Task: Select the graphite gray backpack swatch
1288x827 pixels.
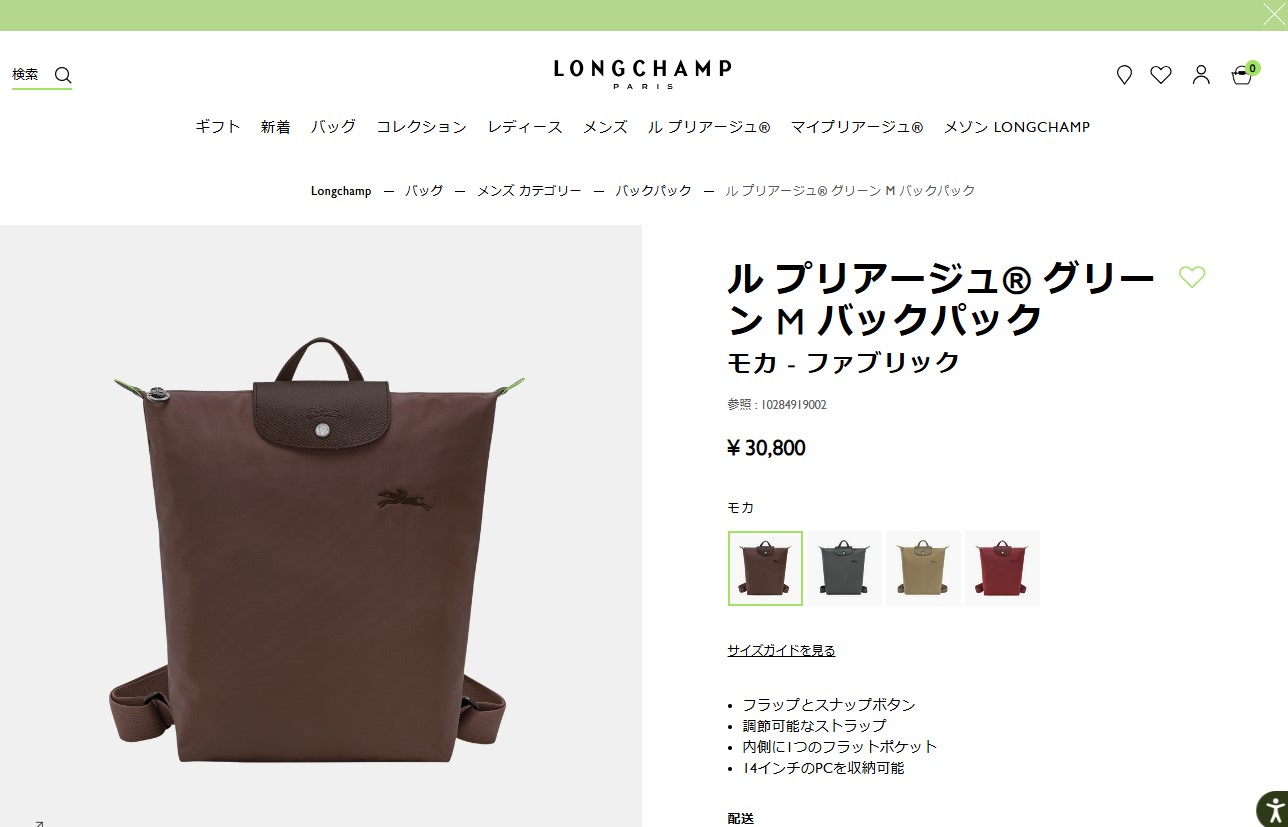Action: [845, 568]
